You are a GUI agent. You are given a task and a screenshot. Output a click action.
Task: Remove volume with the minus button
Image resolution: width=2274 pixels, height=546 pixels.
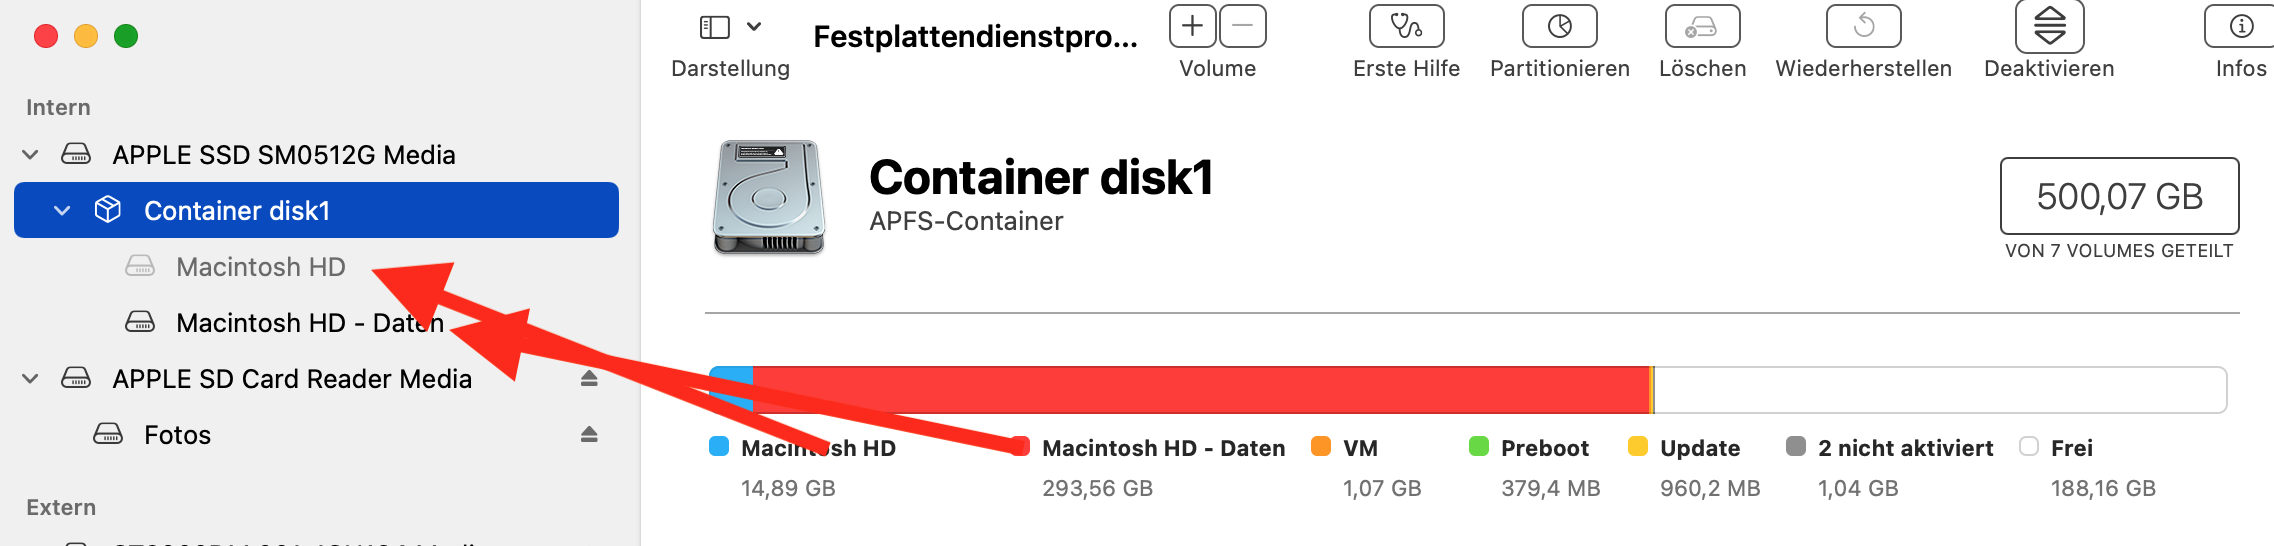click(x=1243, y=26)
